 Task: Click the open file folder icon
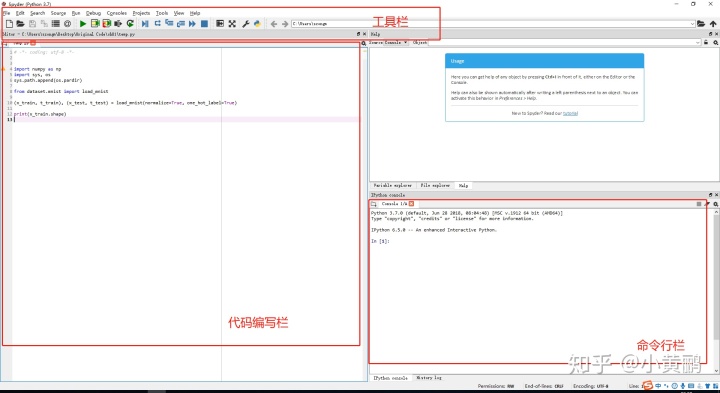pyautogui.click(x=21, y=23)
